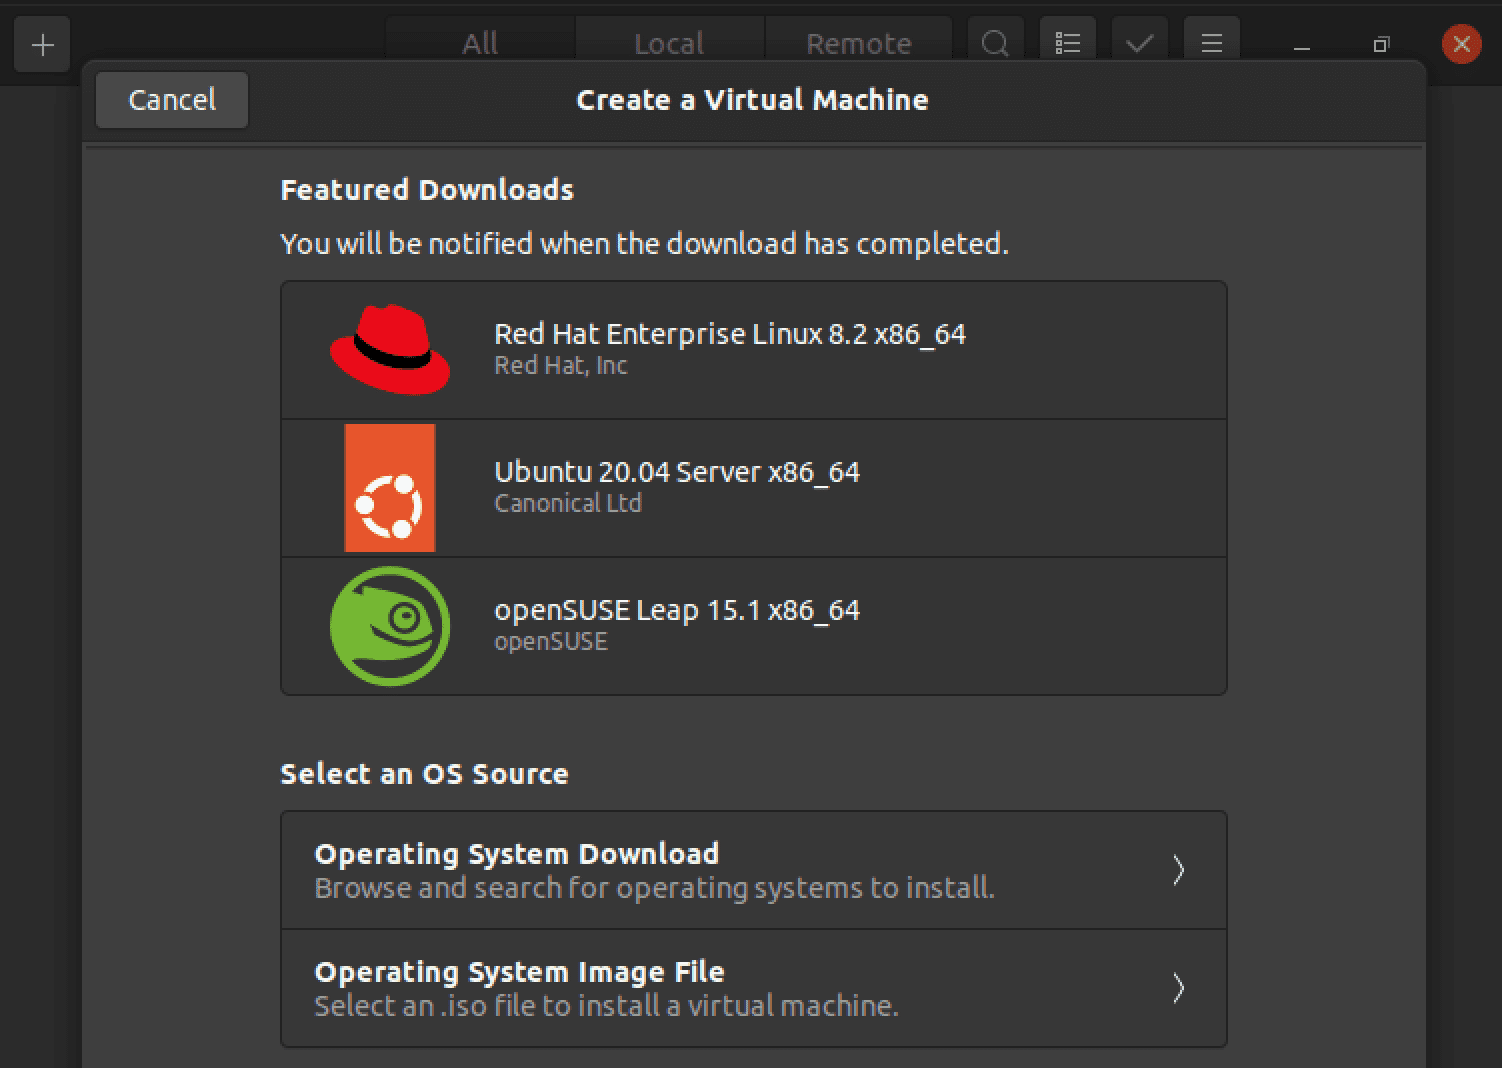Cancel creating the virtual machine
The image size is (1502, 1068).
[171, 99]
